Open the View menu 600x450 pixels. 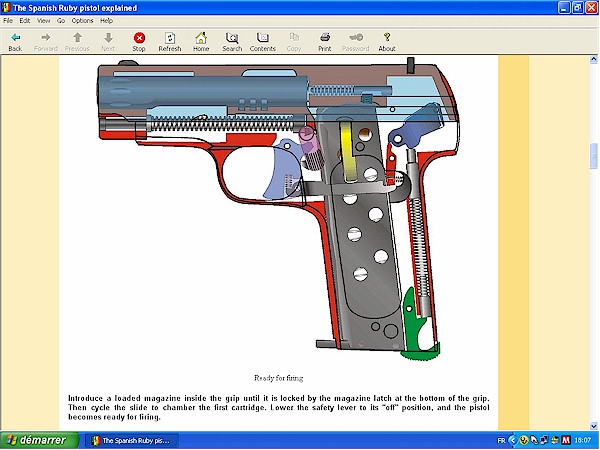[x=44, y=21]
